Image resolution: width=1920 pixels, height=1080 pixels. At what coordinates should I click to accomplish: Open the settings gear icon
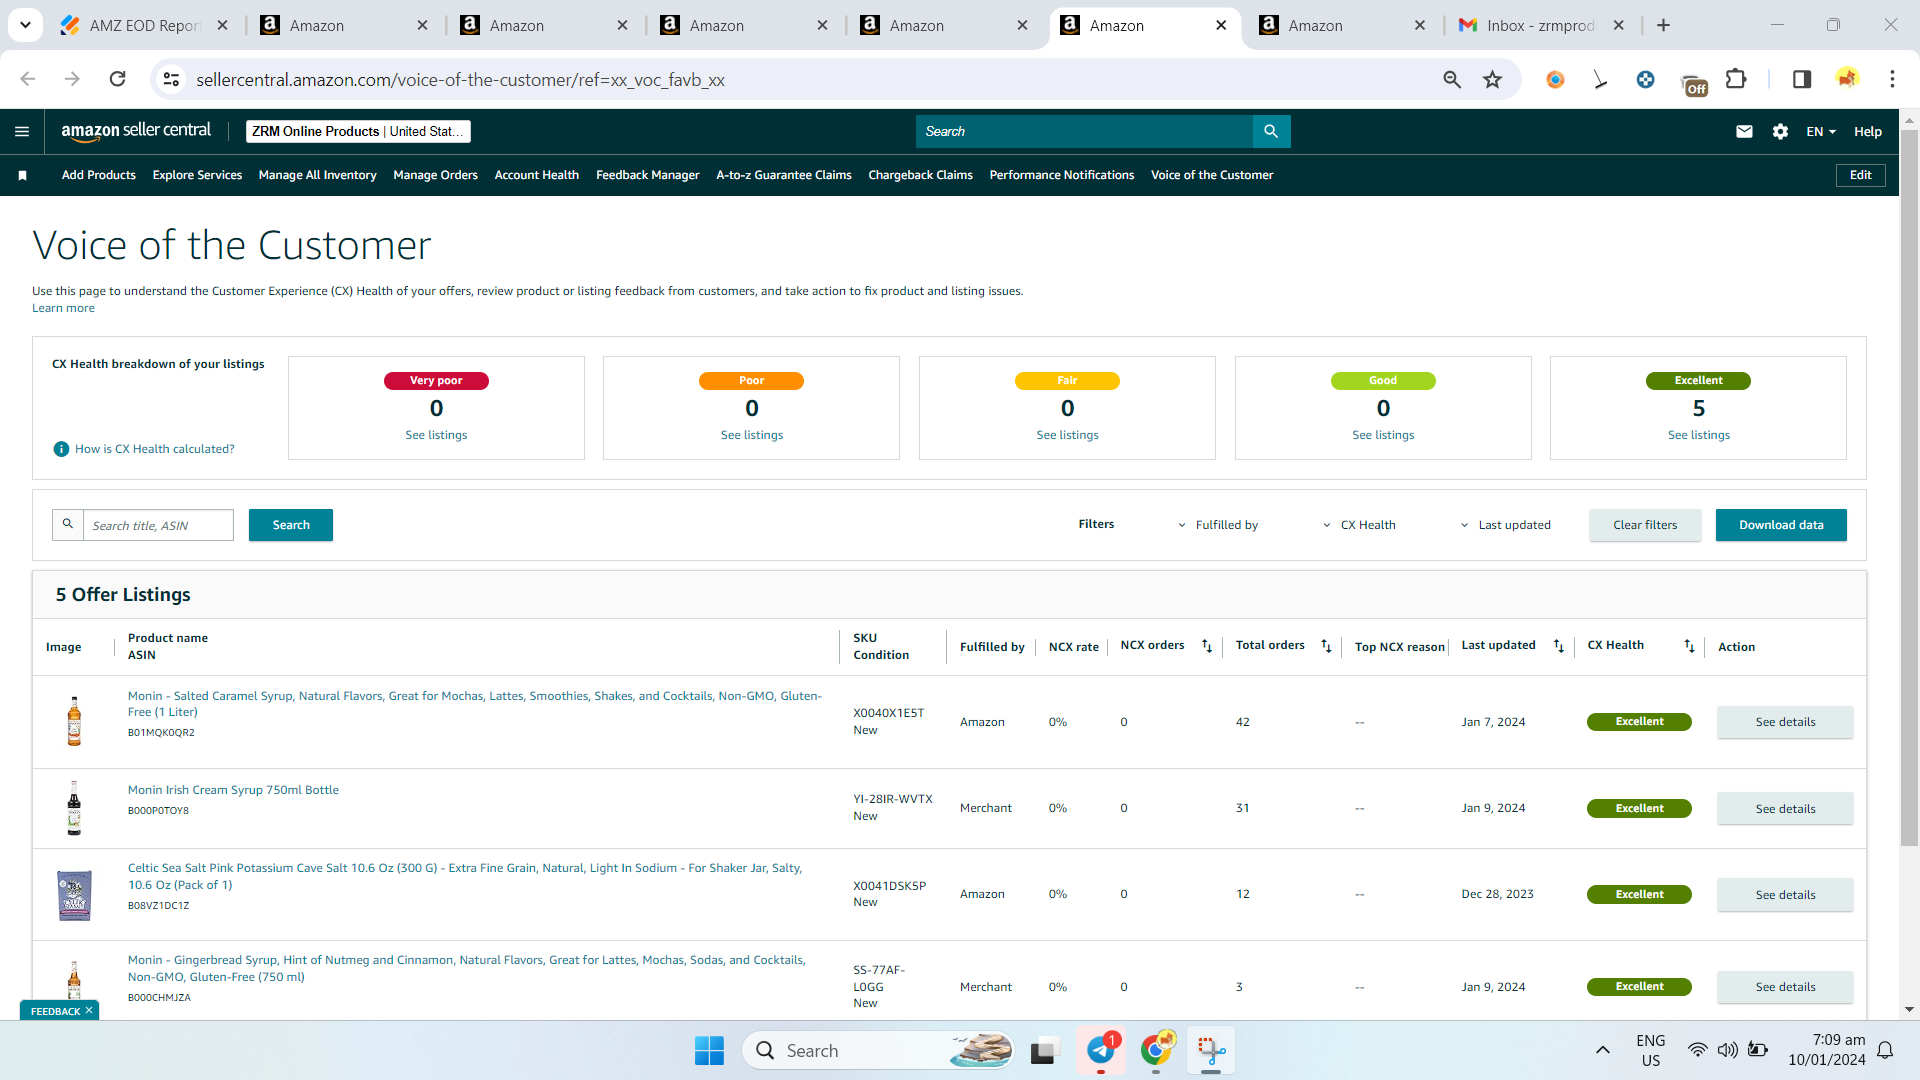(x=1780, y=131)
